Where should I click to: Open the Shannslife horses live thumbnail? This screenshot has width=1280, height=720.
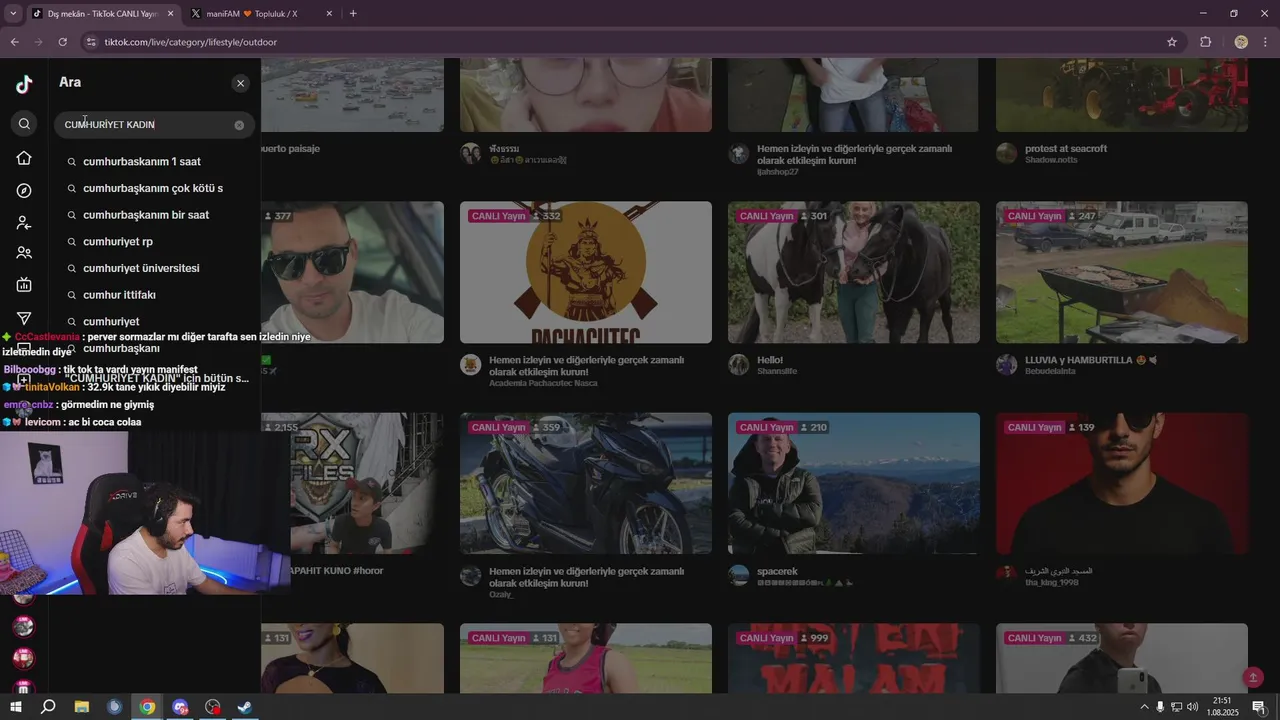point(854,272)
